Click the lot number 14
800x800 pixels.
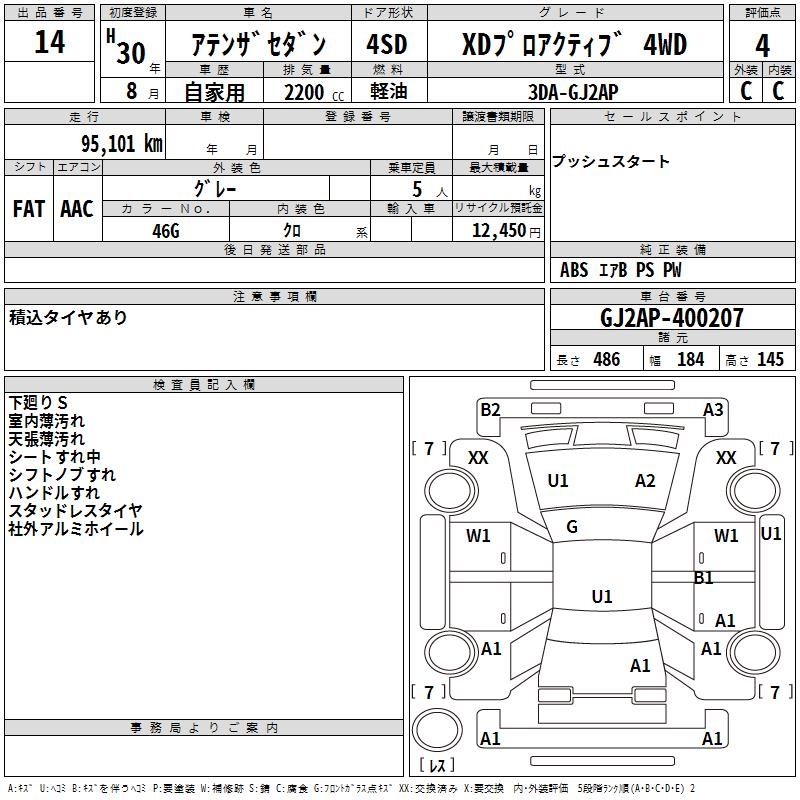click(x=49, y=42)
